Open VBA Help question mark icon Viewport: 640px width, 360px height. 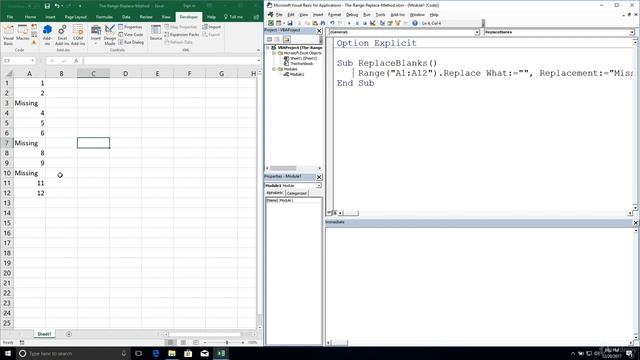[415, 23]
